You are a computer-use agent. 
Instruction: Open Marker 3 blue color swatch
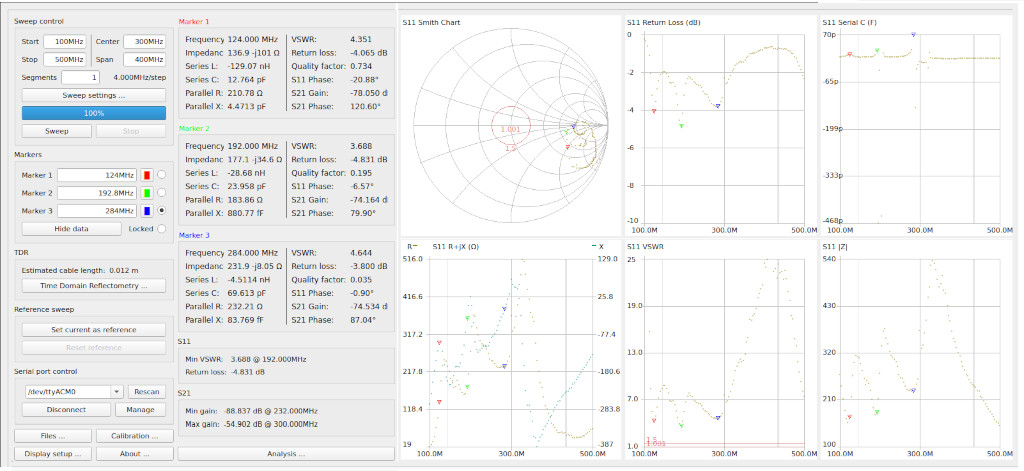tap(147, 211)
